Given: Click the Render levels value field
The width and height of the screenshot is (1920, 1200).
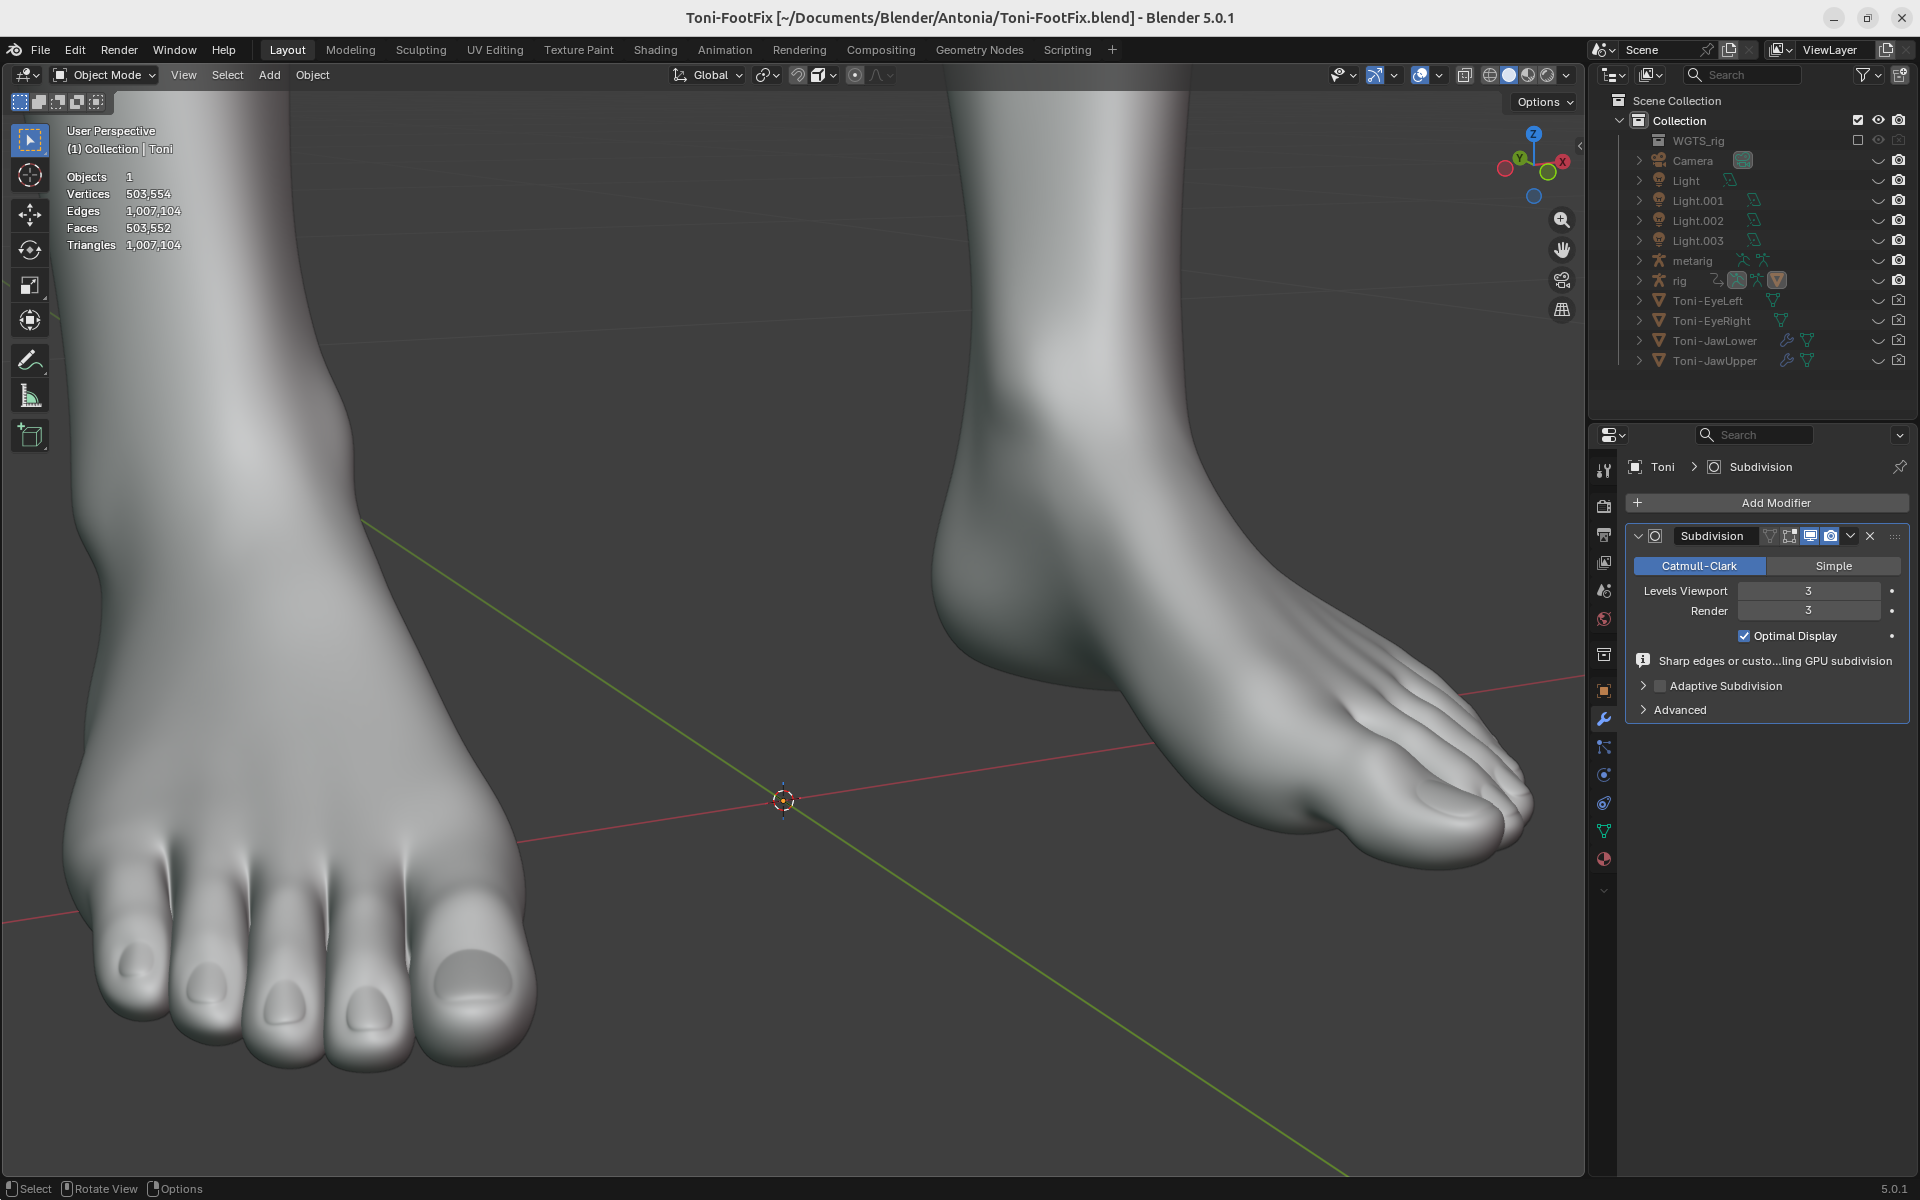Looking at the screenshot, I should click(1808, 611).
